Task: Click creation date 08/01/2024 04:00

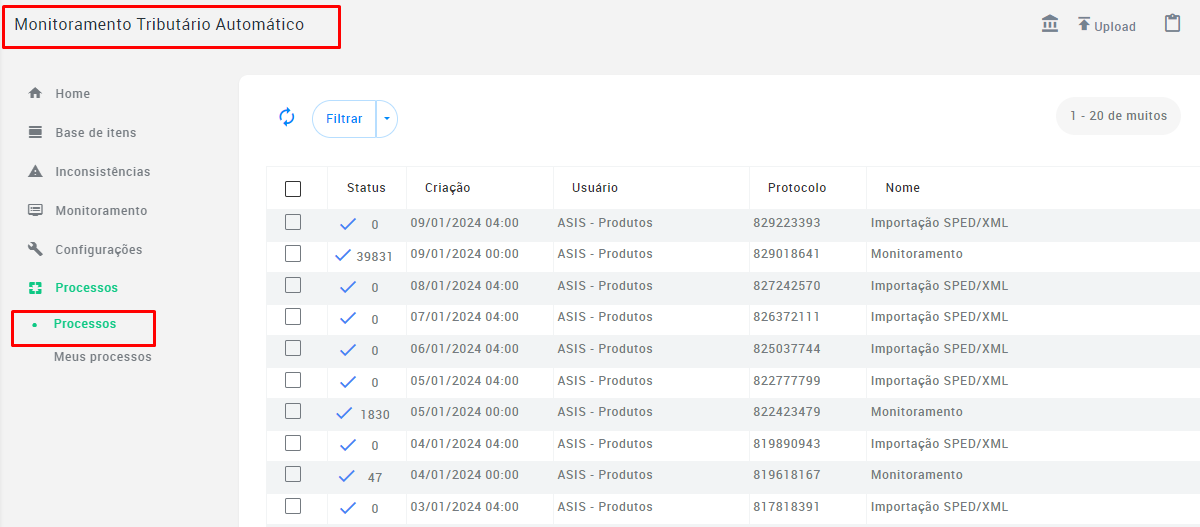Action: coord(464,286)
